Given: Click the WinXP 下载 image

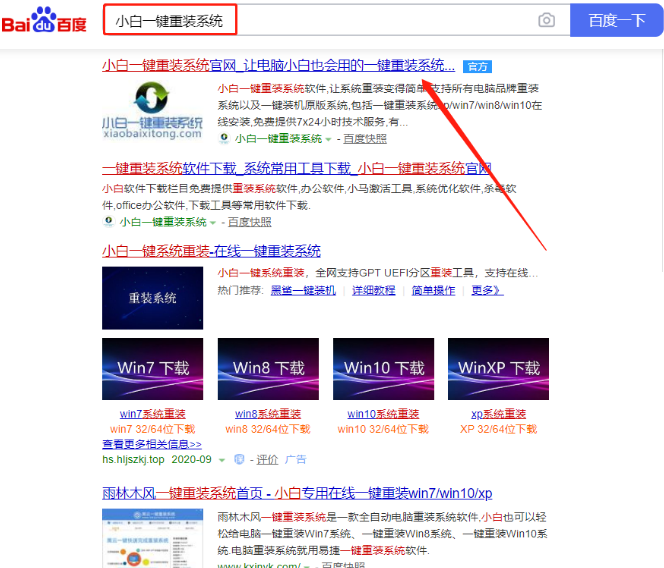Looking at the screenshot, I should (498, 369).
